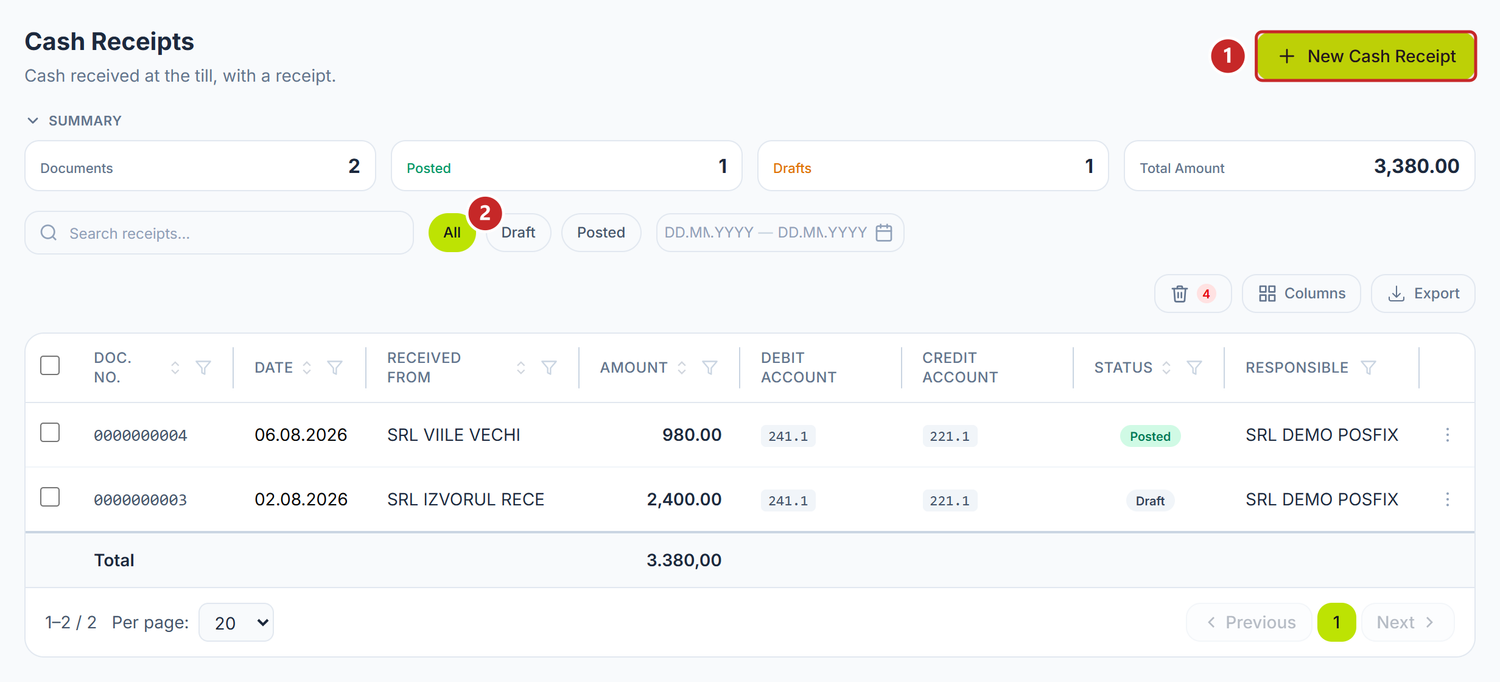Toggle the select-all checkbox in header

coord(50,366)
